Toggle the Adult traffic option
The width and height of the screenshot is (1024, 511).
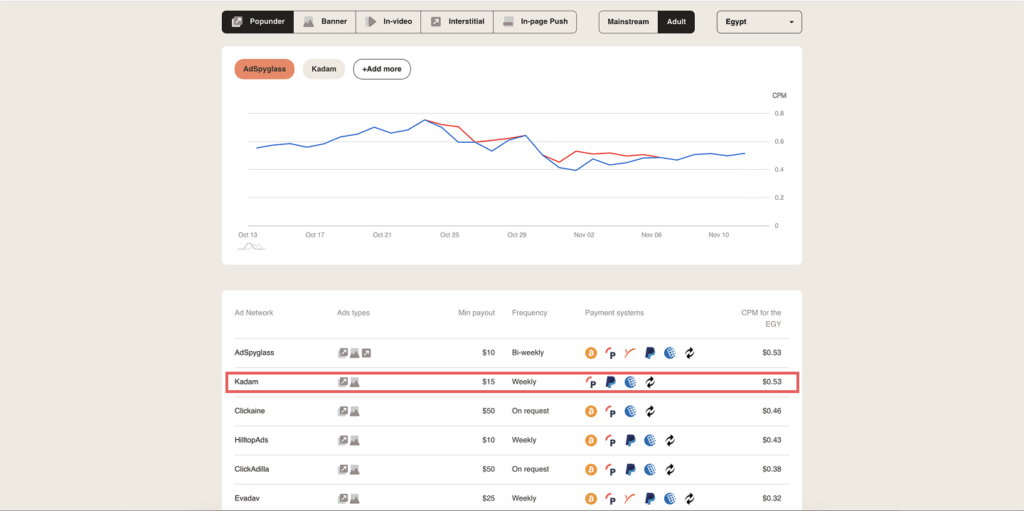click(x=676, y=21)
